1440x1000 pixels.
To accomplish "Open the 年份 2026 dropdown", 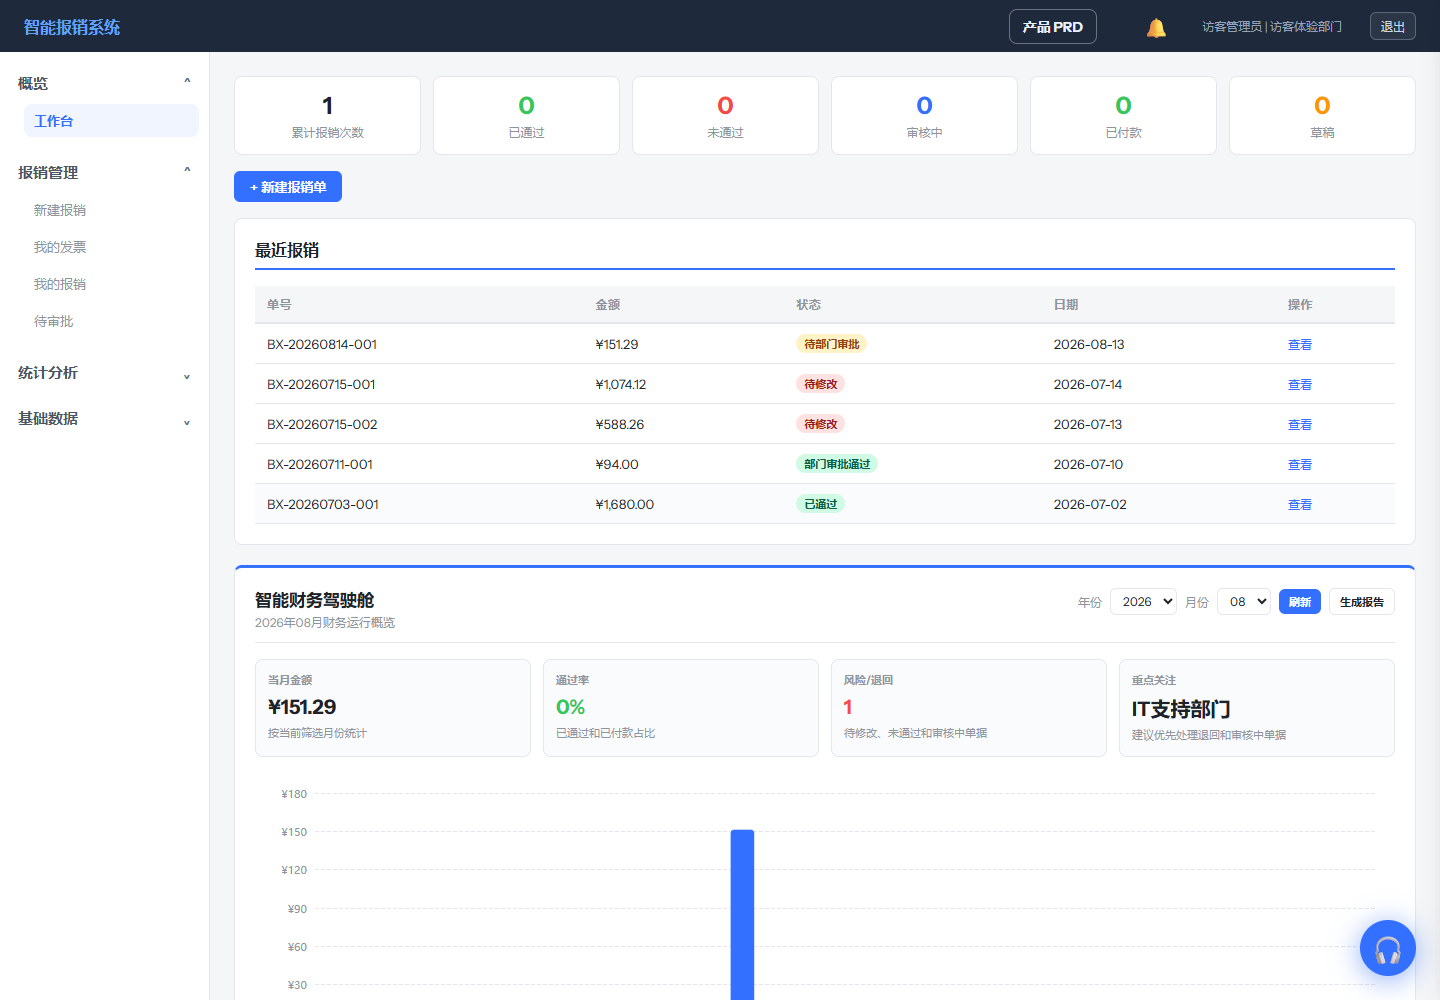I will coord(1143,602).
